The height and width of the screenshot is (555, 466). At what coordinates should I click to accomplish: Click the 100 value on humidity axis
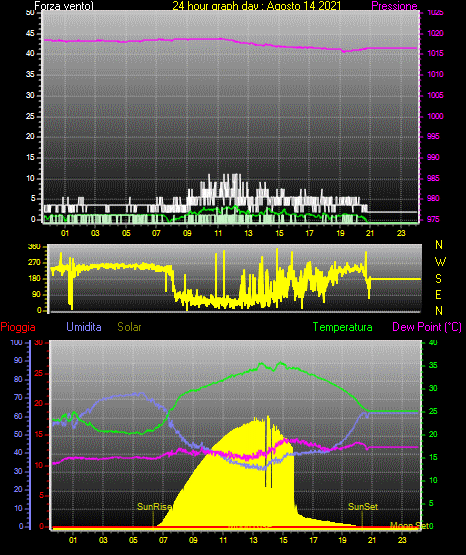[x=17, y=342]
